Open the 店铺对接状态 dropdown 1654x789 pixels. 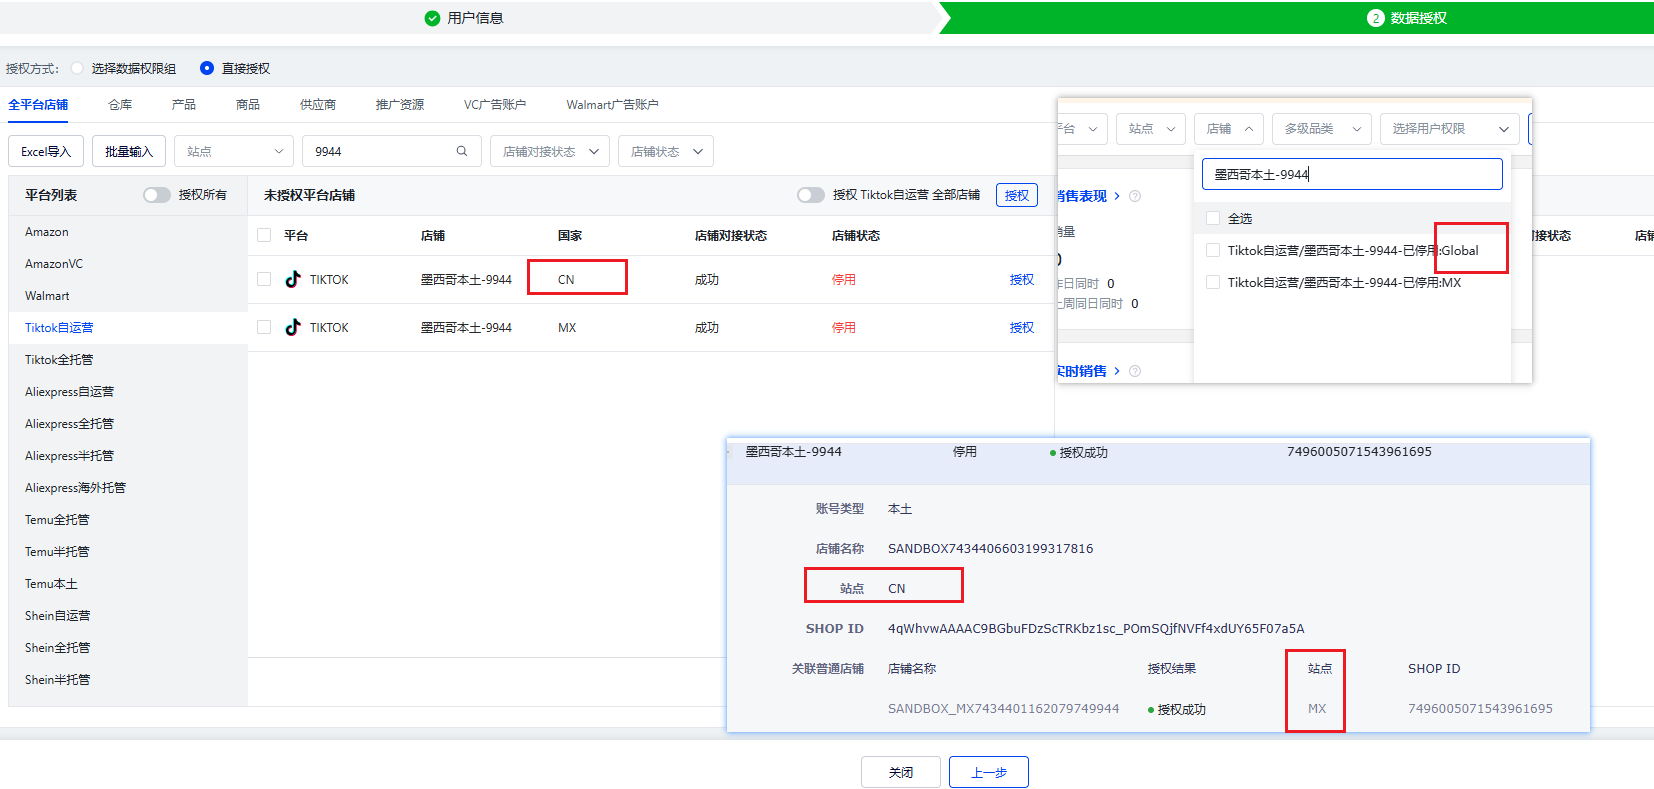pos(550,151)
